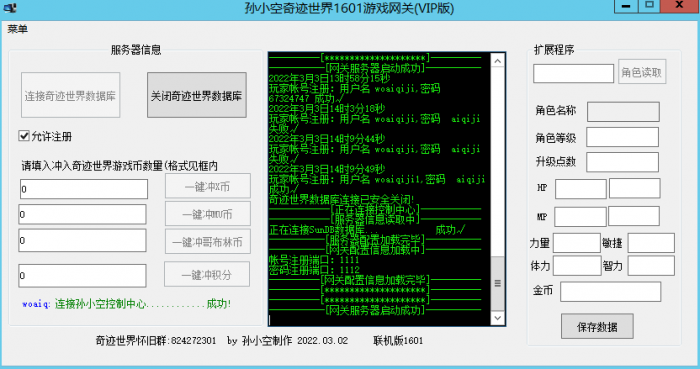Click footer text 奇迹世界怀旧群:824272301
This screenshot has height=369, width=700.
pyautogui.click(x=156, y=340)
